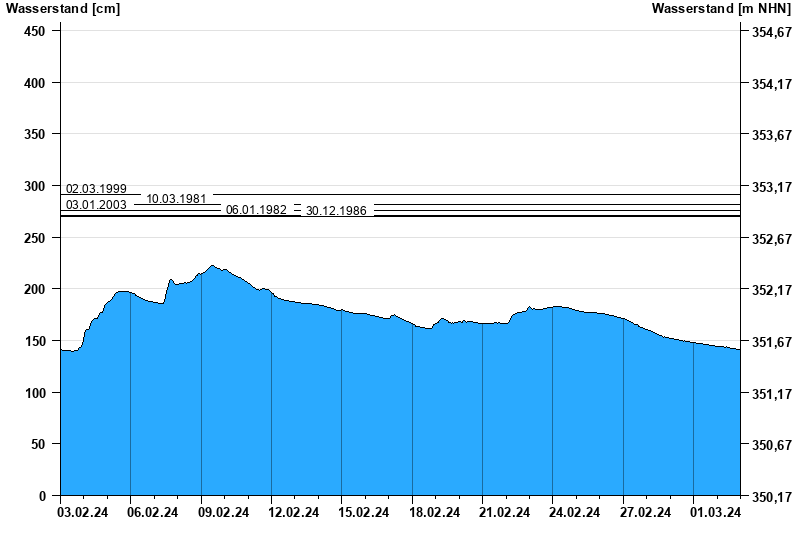Select the 200 value on the left axis
This screenshot has width=800, height=550.
coord(34,289)
